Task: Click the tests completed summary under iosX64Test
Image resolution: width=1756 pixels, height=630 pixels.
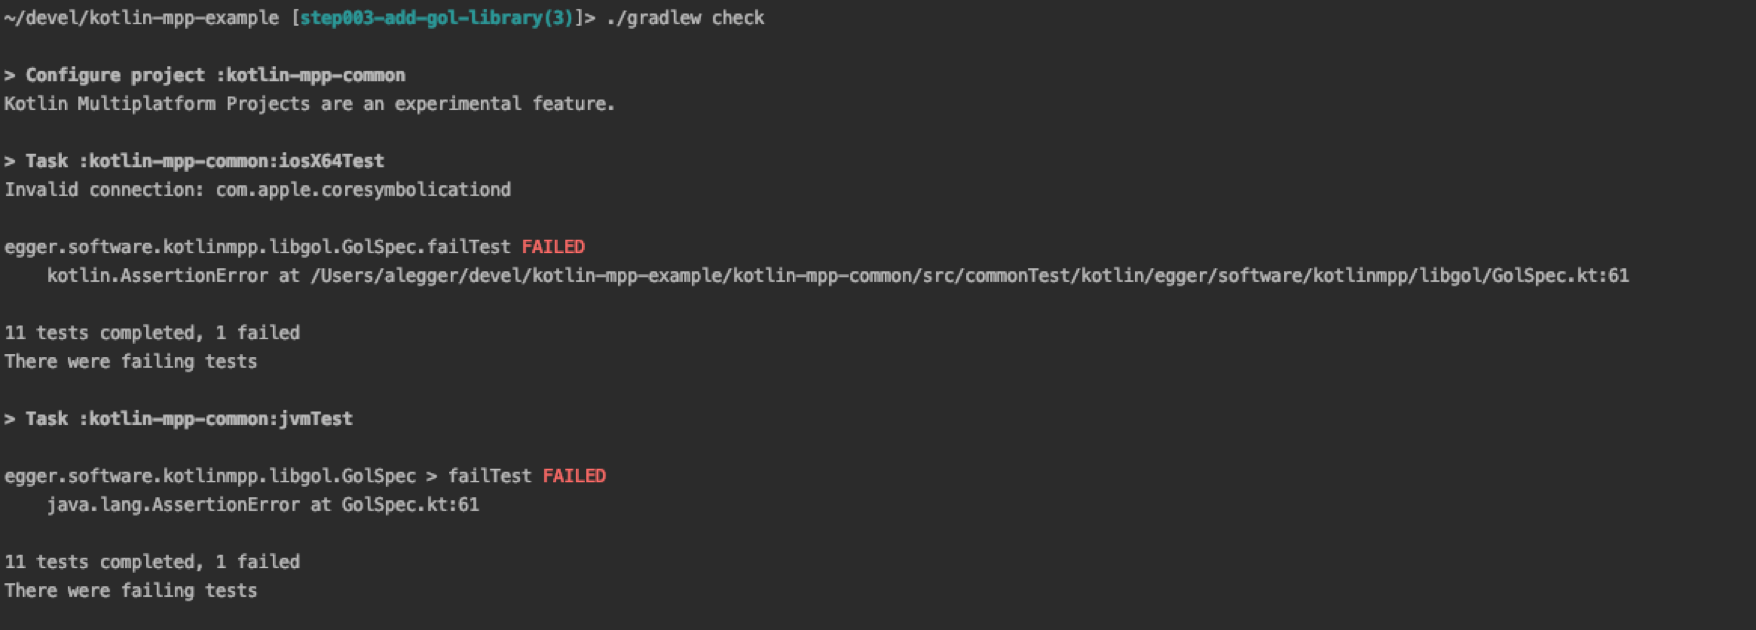Action: tap(152, 333)
